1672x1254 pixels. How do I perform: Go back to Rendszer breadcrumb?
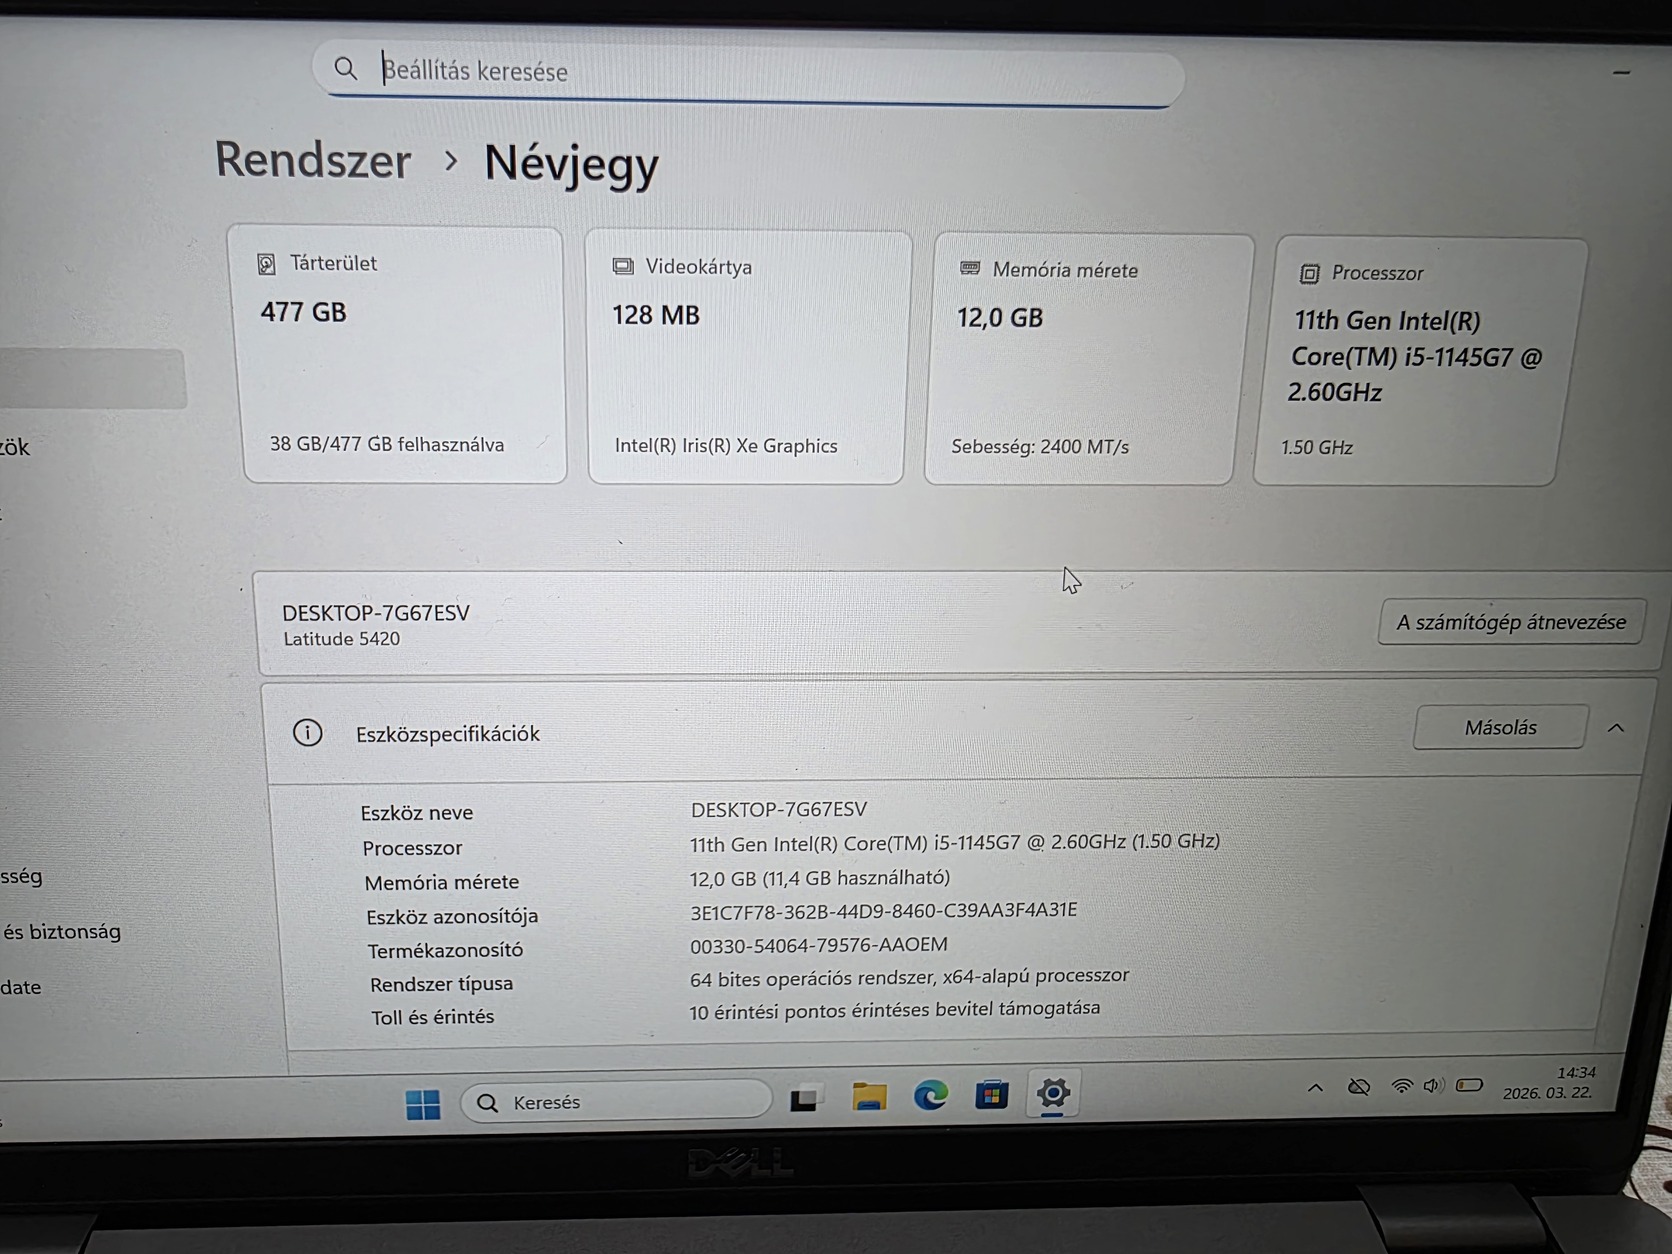[x=313, y=160]
